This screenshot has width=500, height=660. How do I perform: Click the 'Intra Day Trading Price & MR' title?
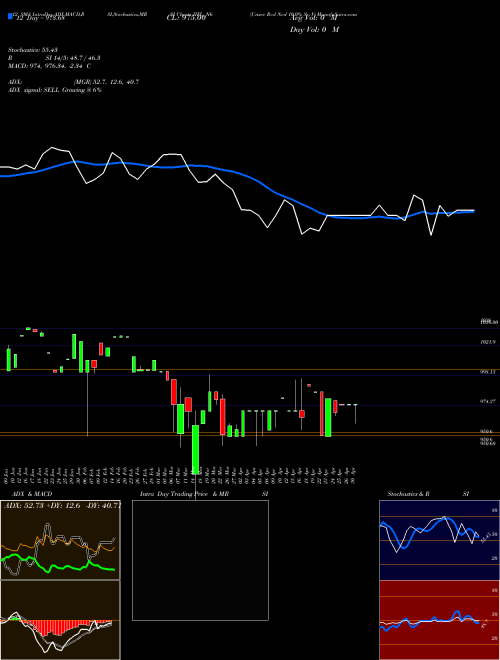(184, 494)
